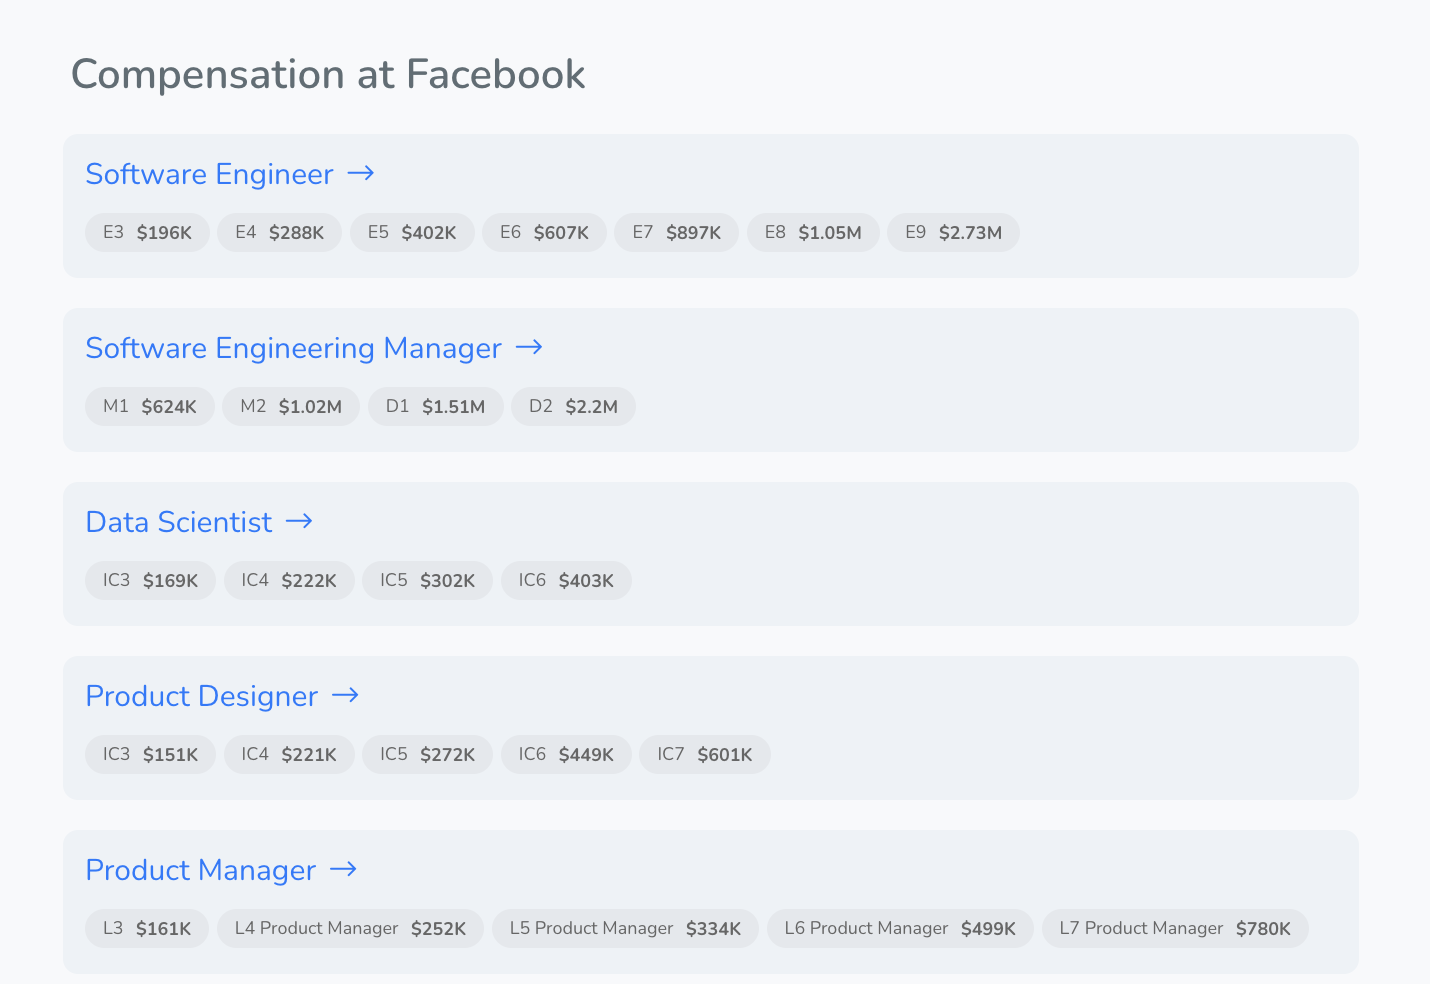The image size is (1430, 984).
Task: Select the E4 $288K level chip
Action: [280, 232]
